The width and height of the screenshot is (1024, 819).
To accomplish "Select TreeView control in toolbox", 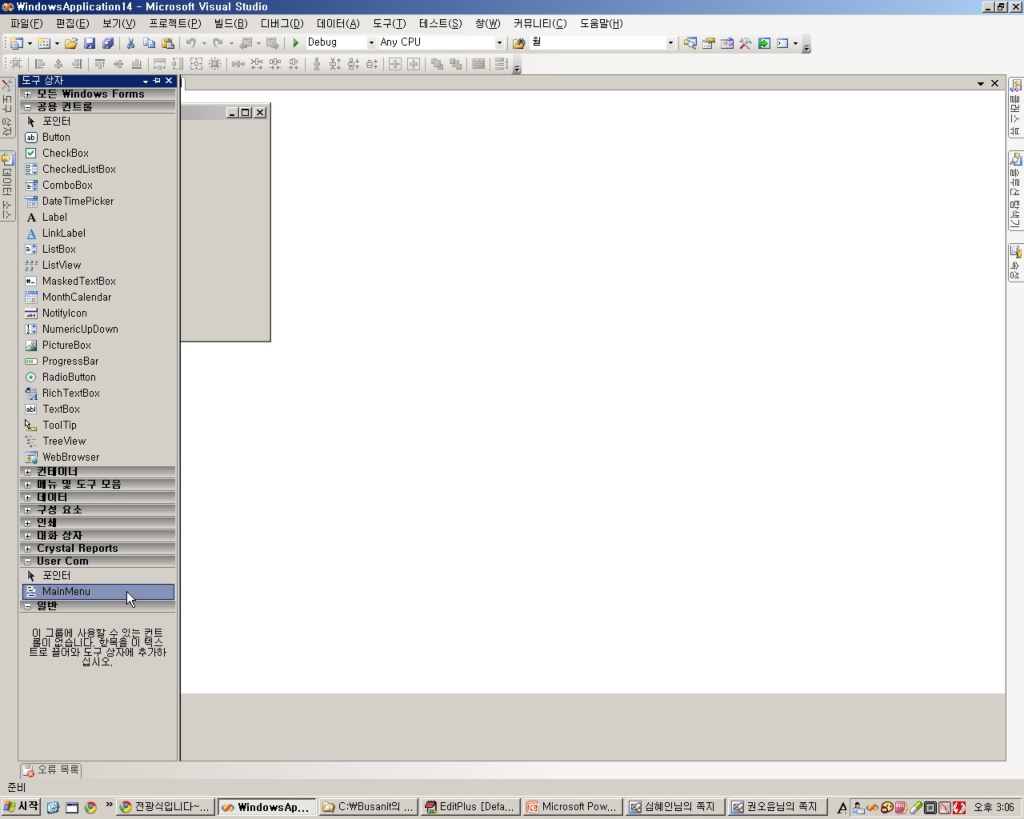I will click(98, 441).
